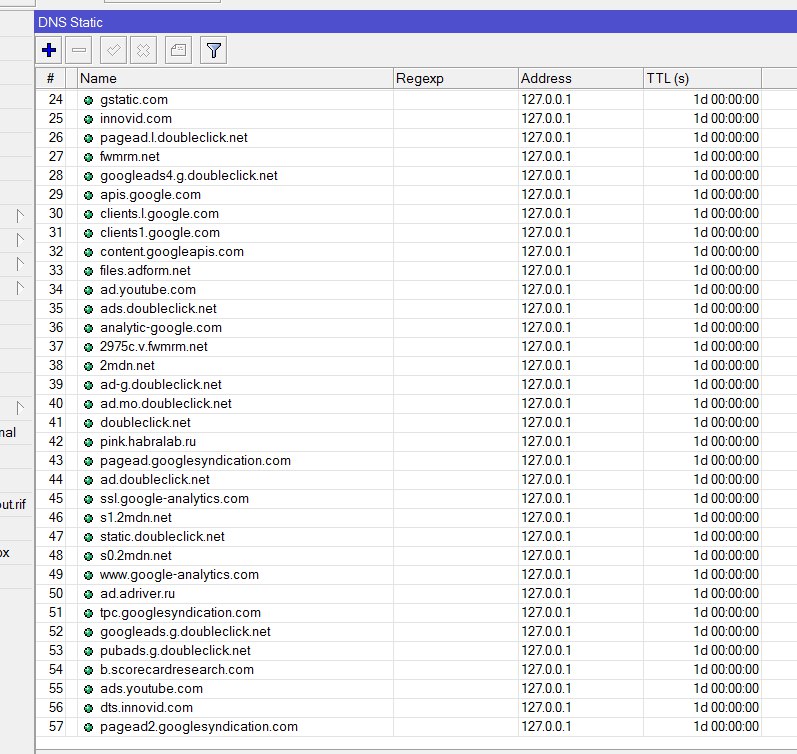
Task: Expand the submenu arrow left of row 31
Action: [20, 239]
